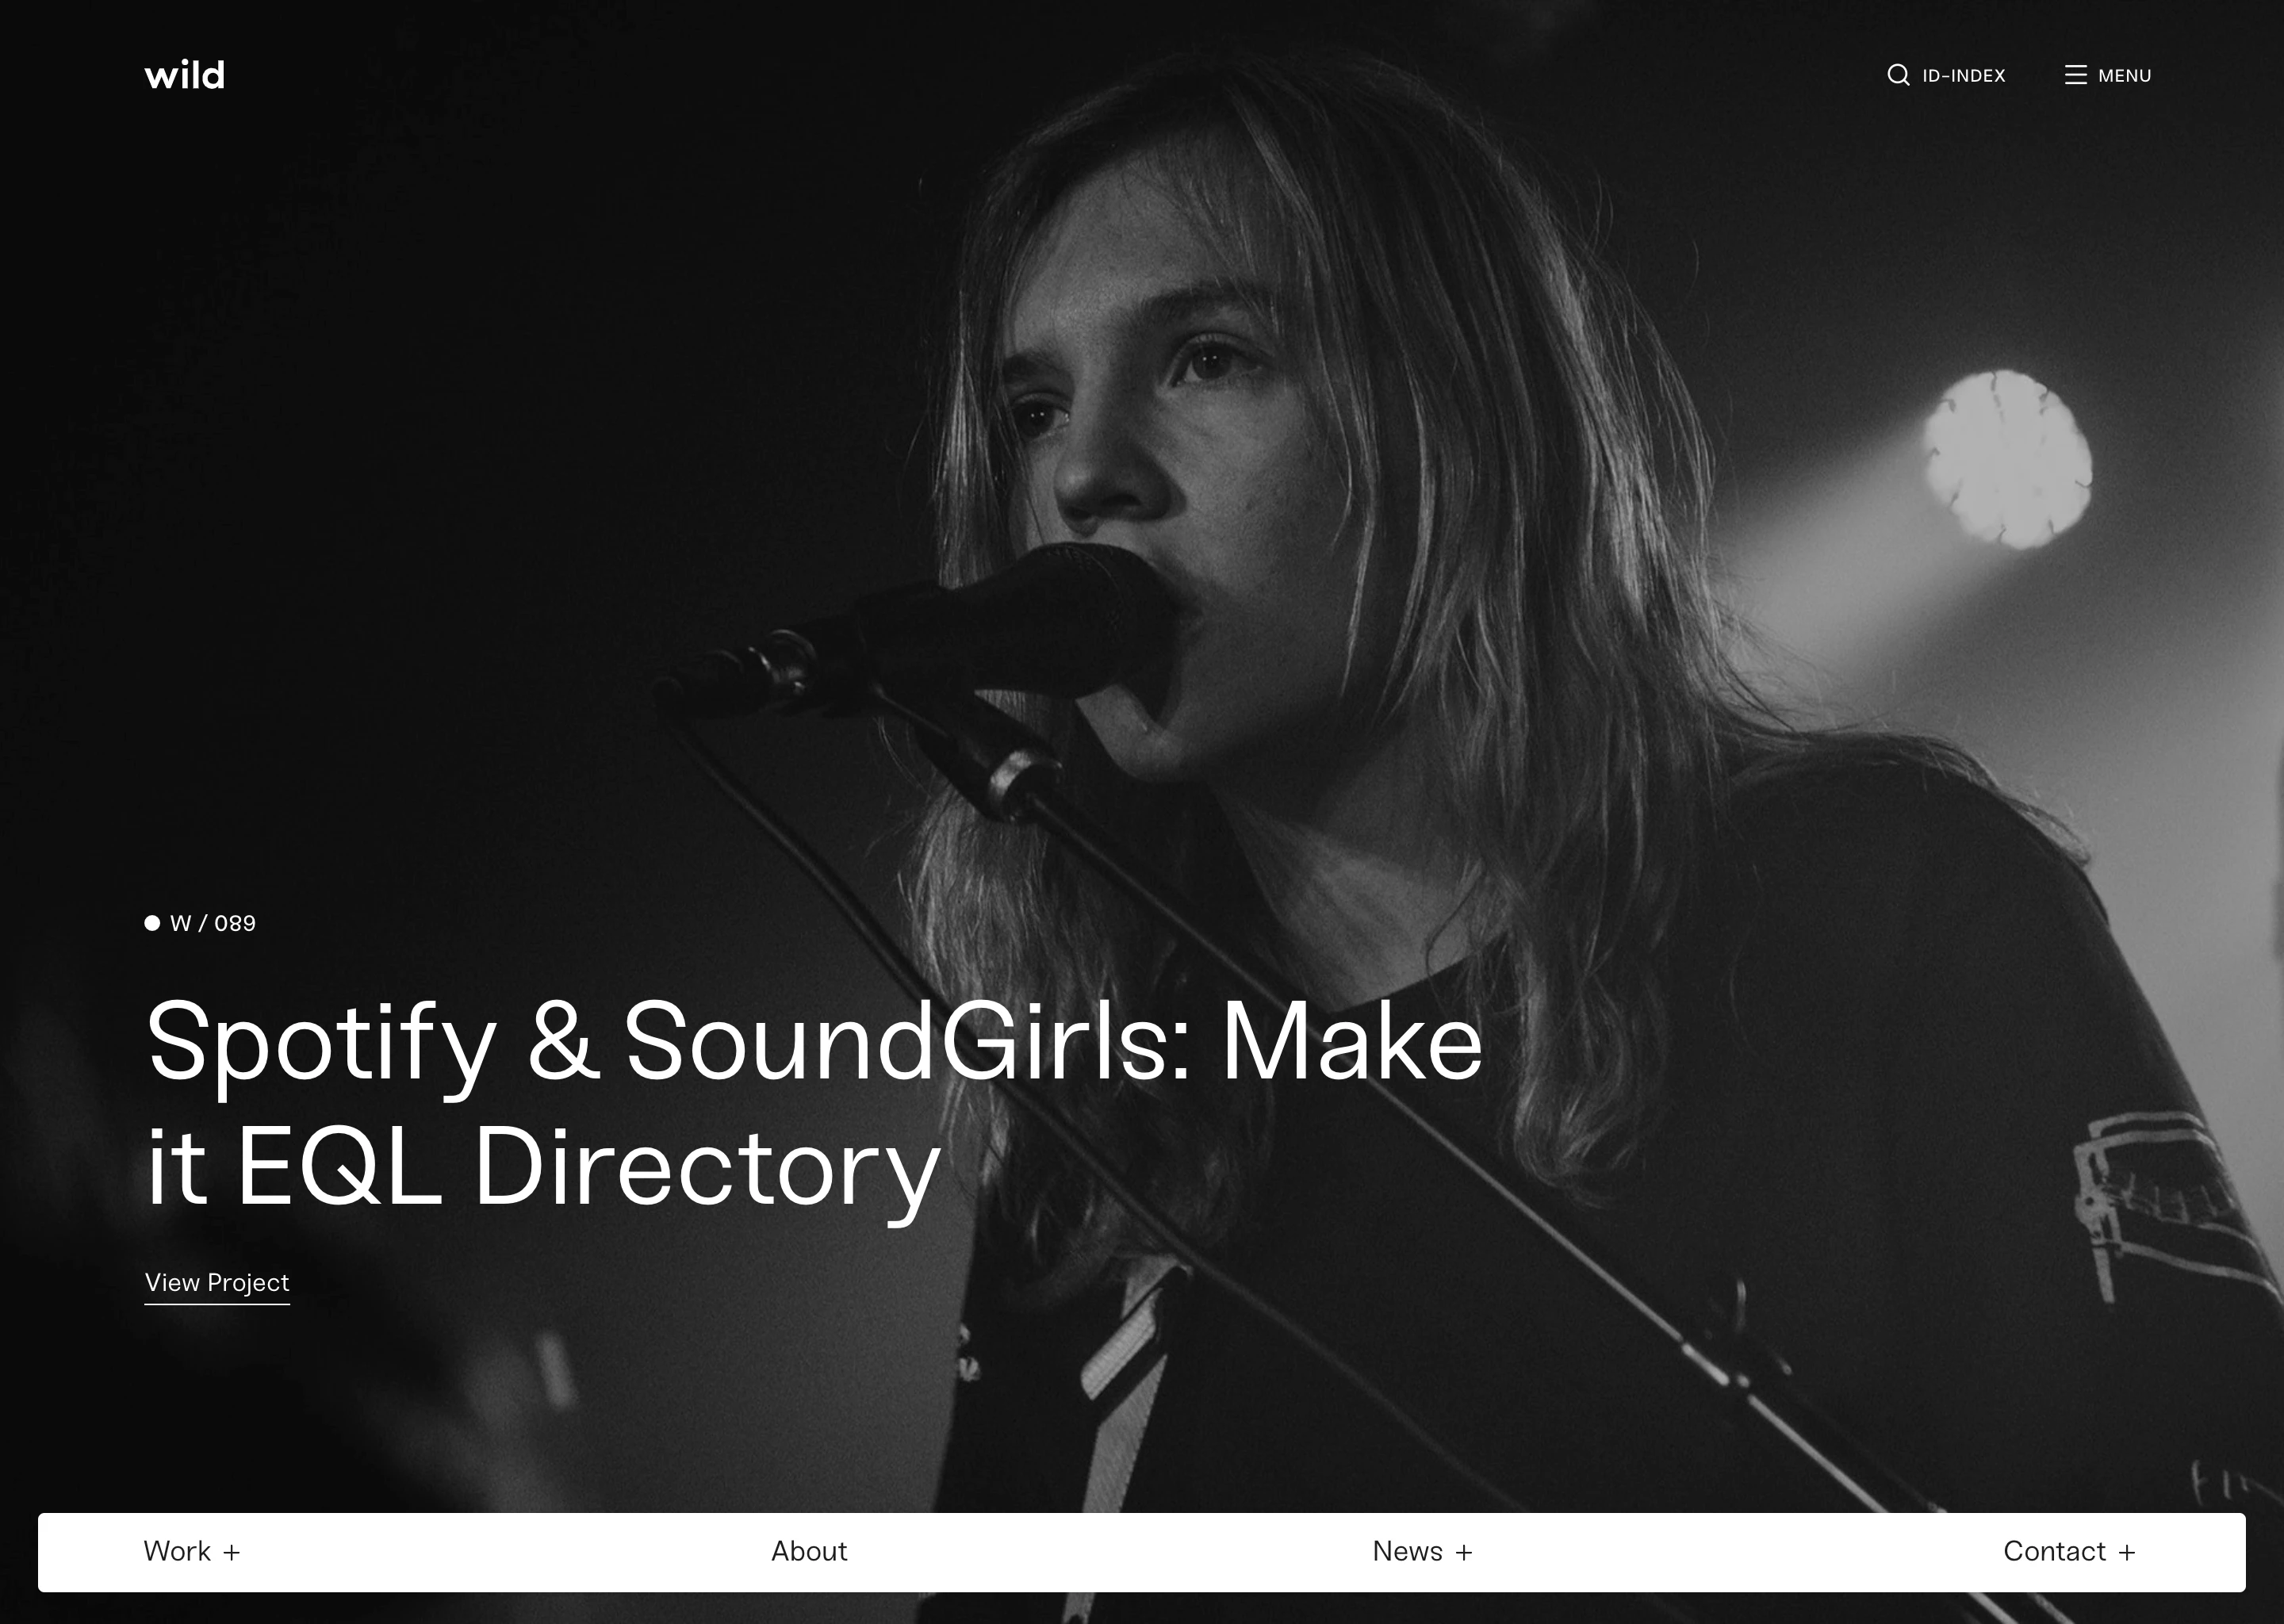The height and width of the screenshot is (1624, 2284).
Task: Click the wild logo
Action: click(x=184, y=73)
